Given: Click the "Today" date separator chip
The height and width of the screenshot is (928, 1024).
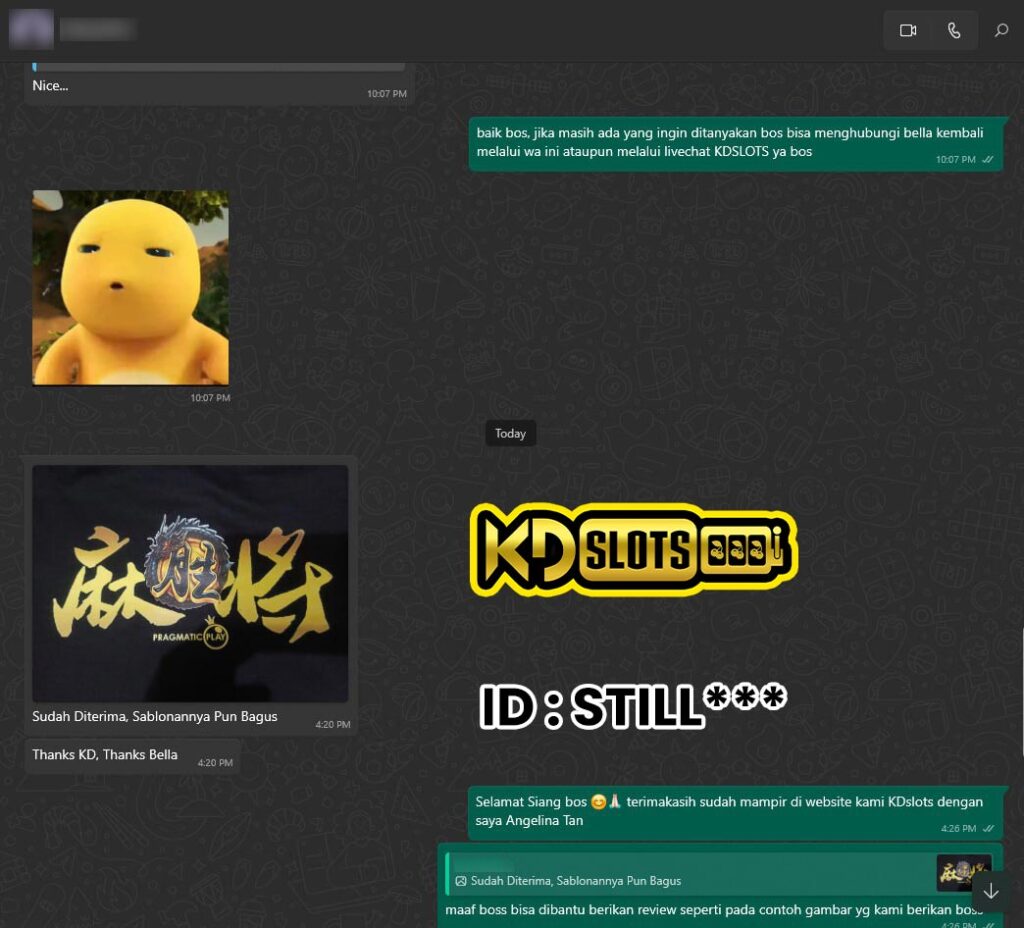Looking at the screenshot, I should (510, 433).
